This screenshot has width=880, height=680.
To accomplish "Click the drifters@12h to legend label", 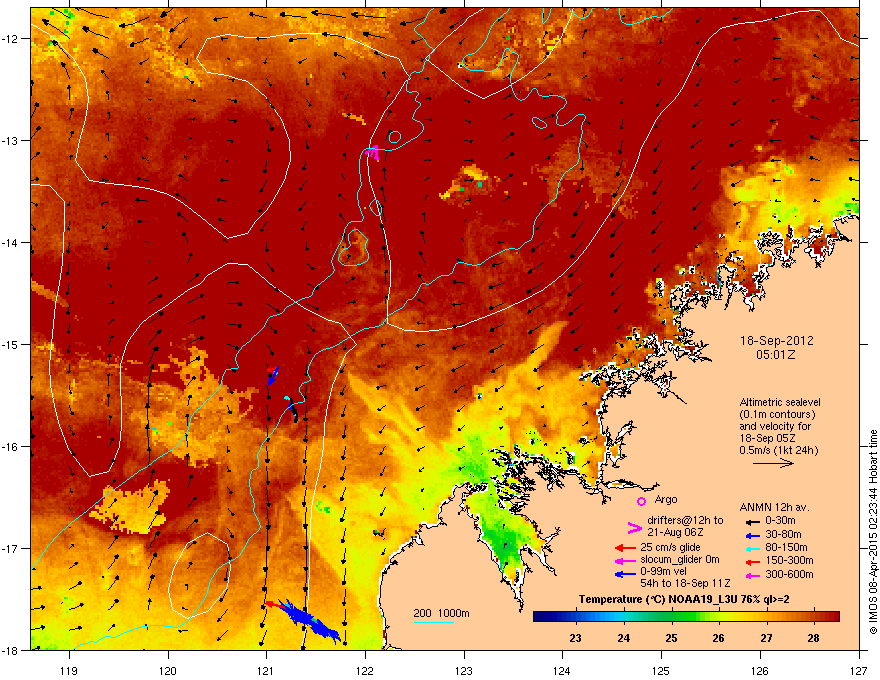I will (x=685, y=521).
